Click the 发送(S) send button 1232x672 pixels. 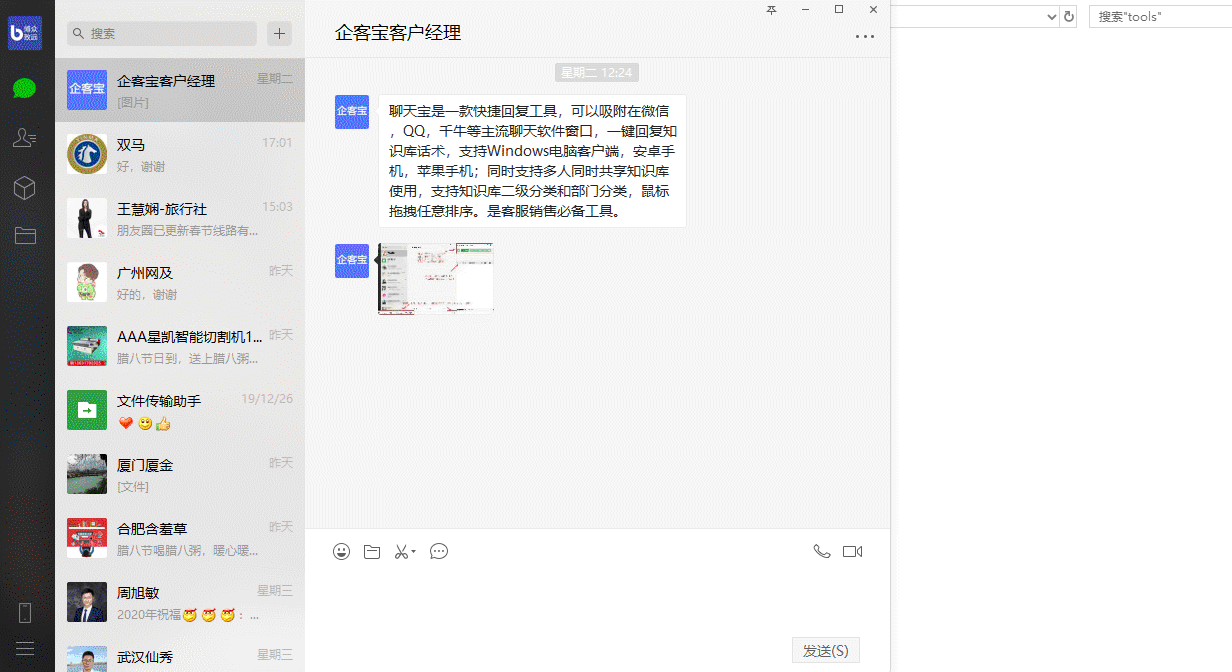point(826,650)
